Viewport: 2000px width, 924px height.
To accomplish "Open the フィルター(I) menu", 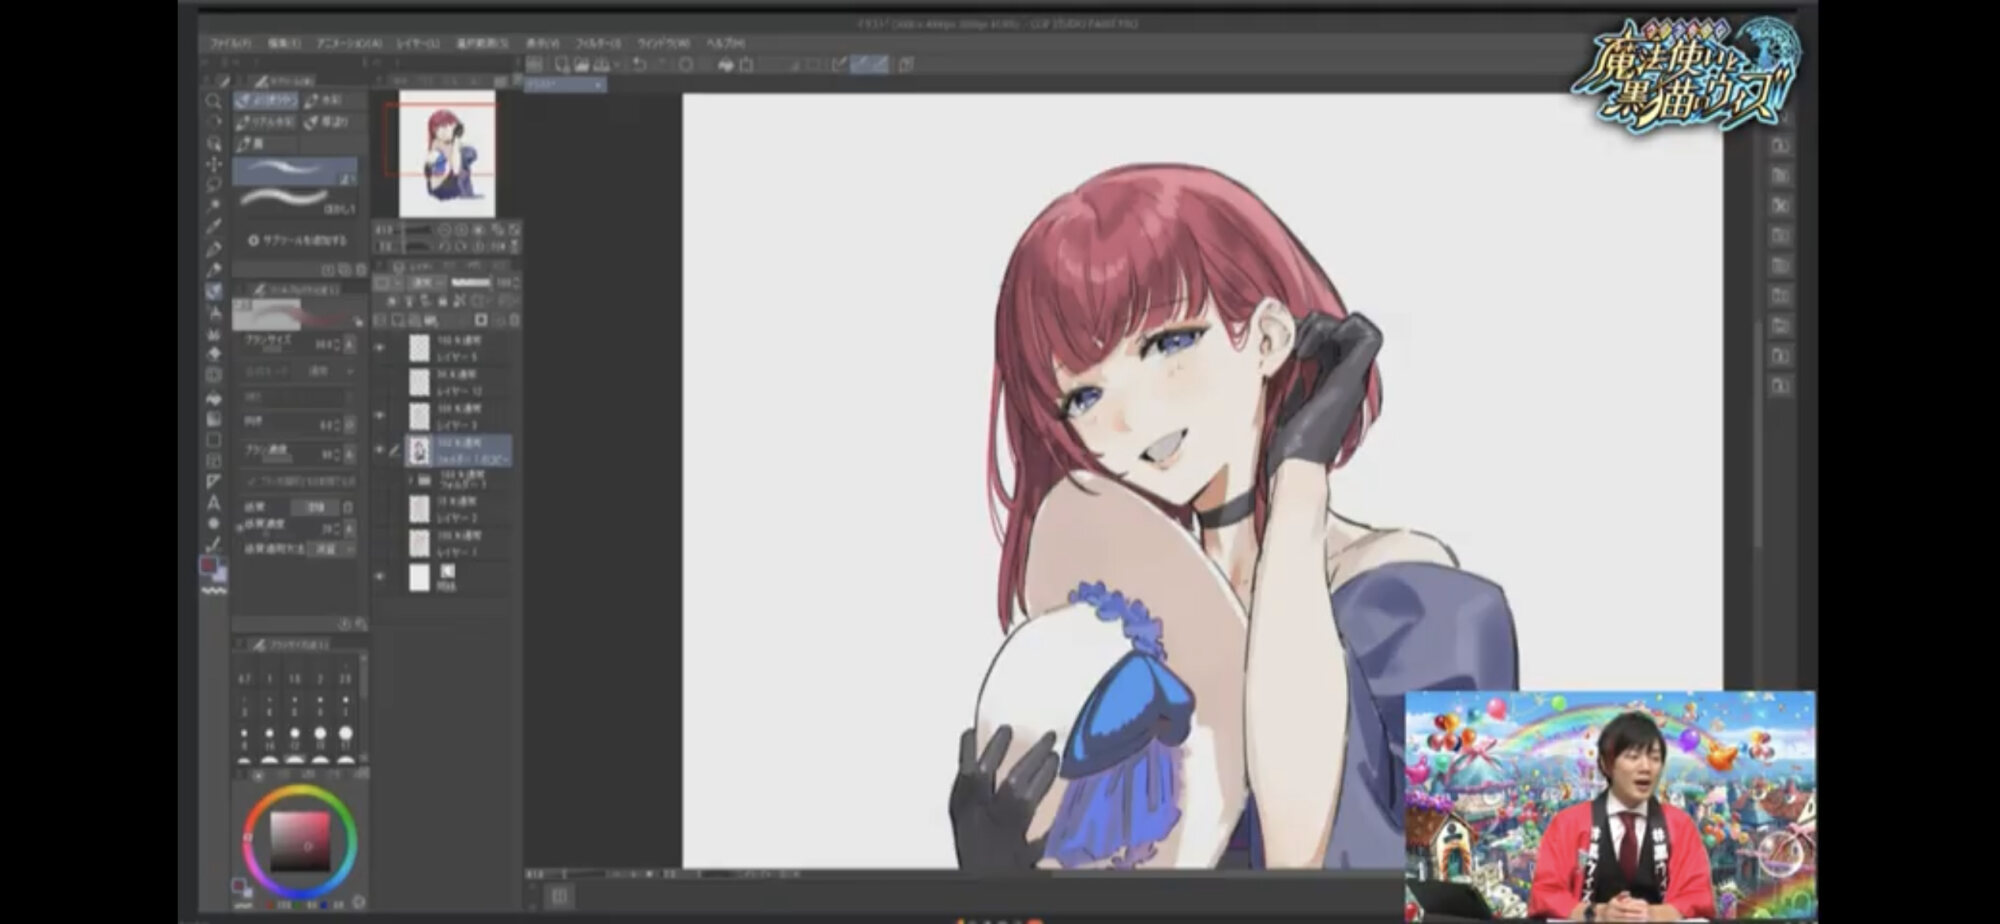I will 598,44.
